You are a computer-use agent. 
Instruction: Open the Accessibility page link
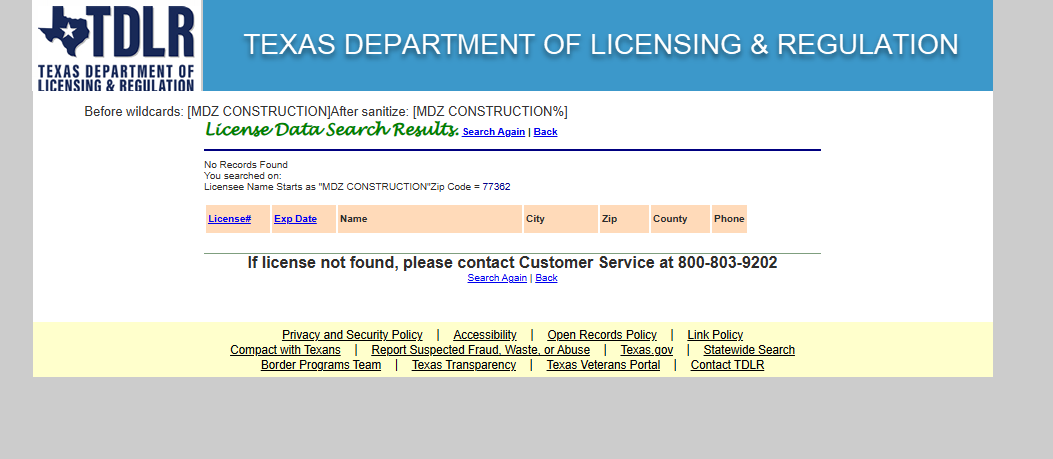[485, 335]
